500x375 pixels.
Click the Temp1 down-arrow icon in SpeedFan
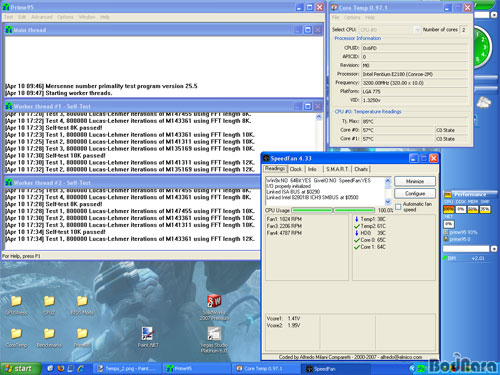357,219
